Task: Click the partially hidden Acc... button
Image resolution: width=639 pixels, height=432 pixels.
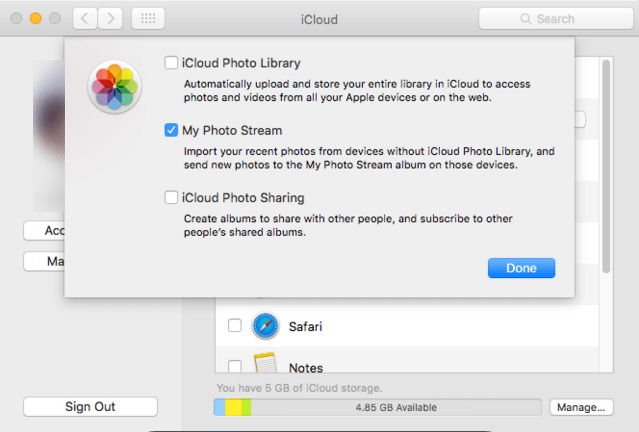Action: (44, 231)
